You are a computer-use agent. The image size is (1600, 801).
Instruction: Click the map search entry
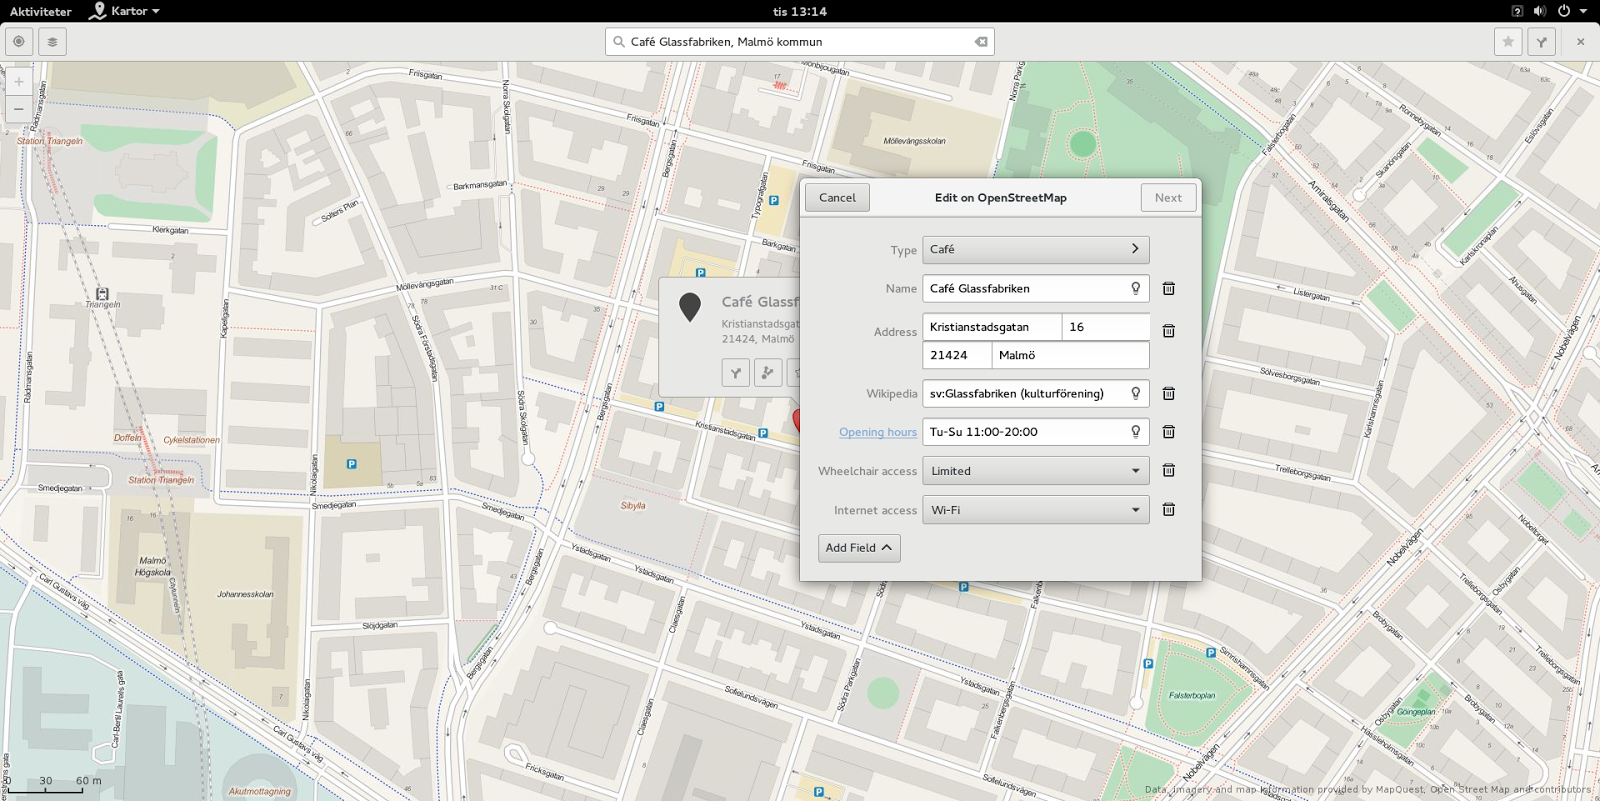tap(800, 42)
